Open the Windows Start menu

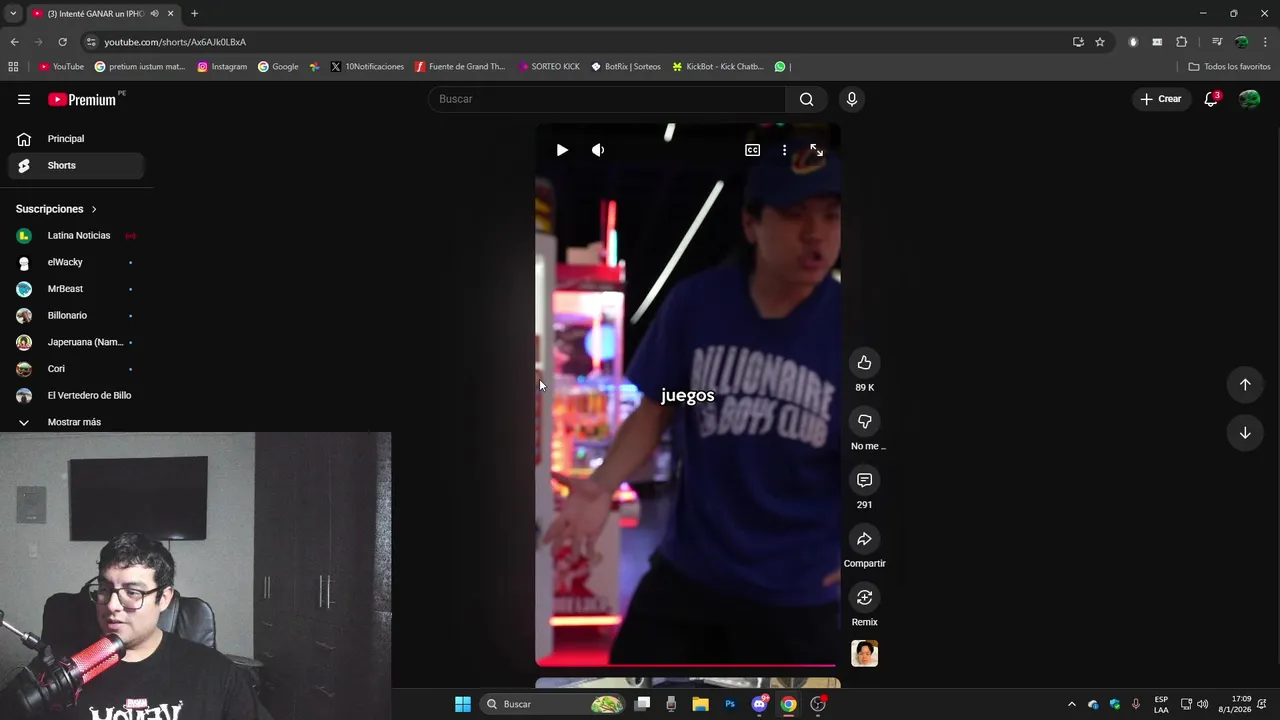(x=463, y=704)
